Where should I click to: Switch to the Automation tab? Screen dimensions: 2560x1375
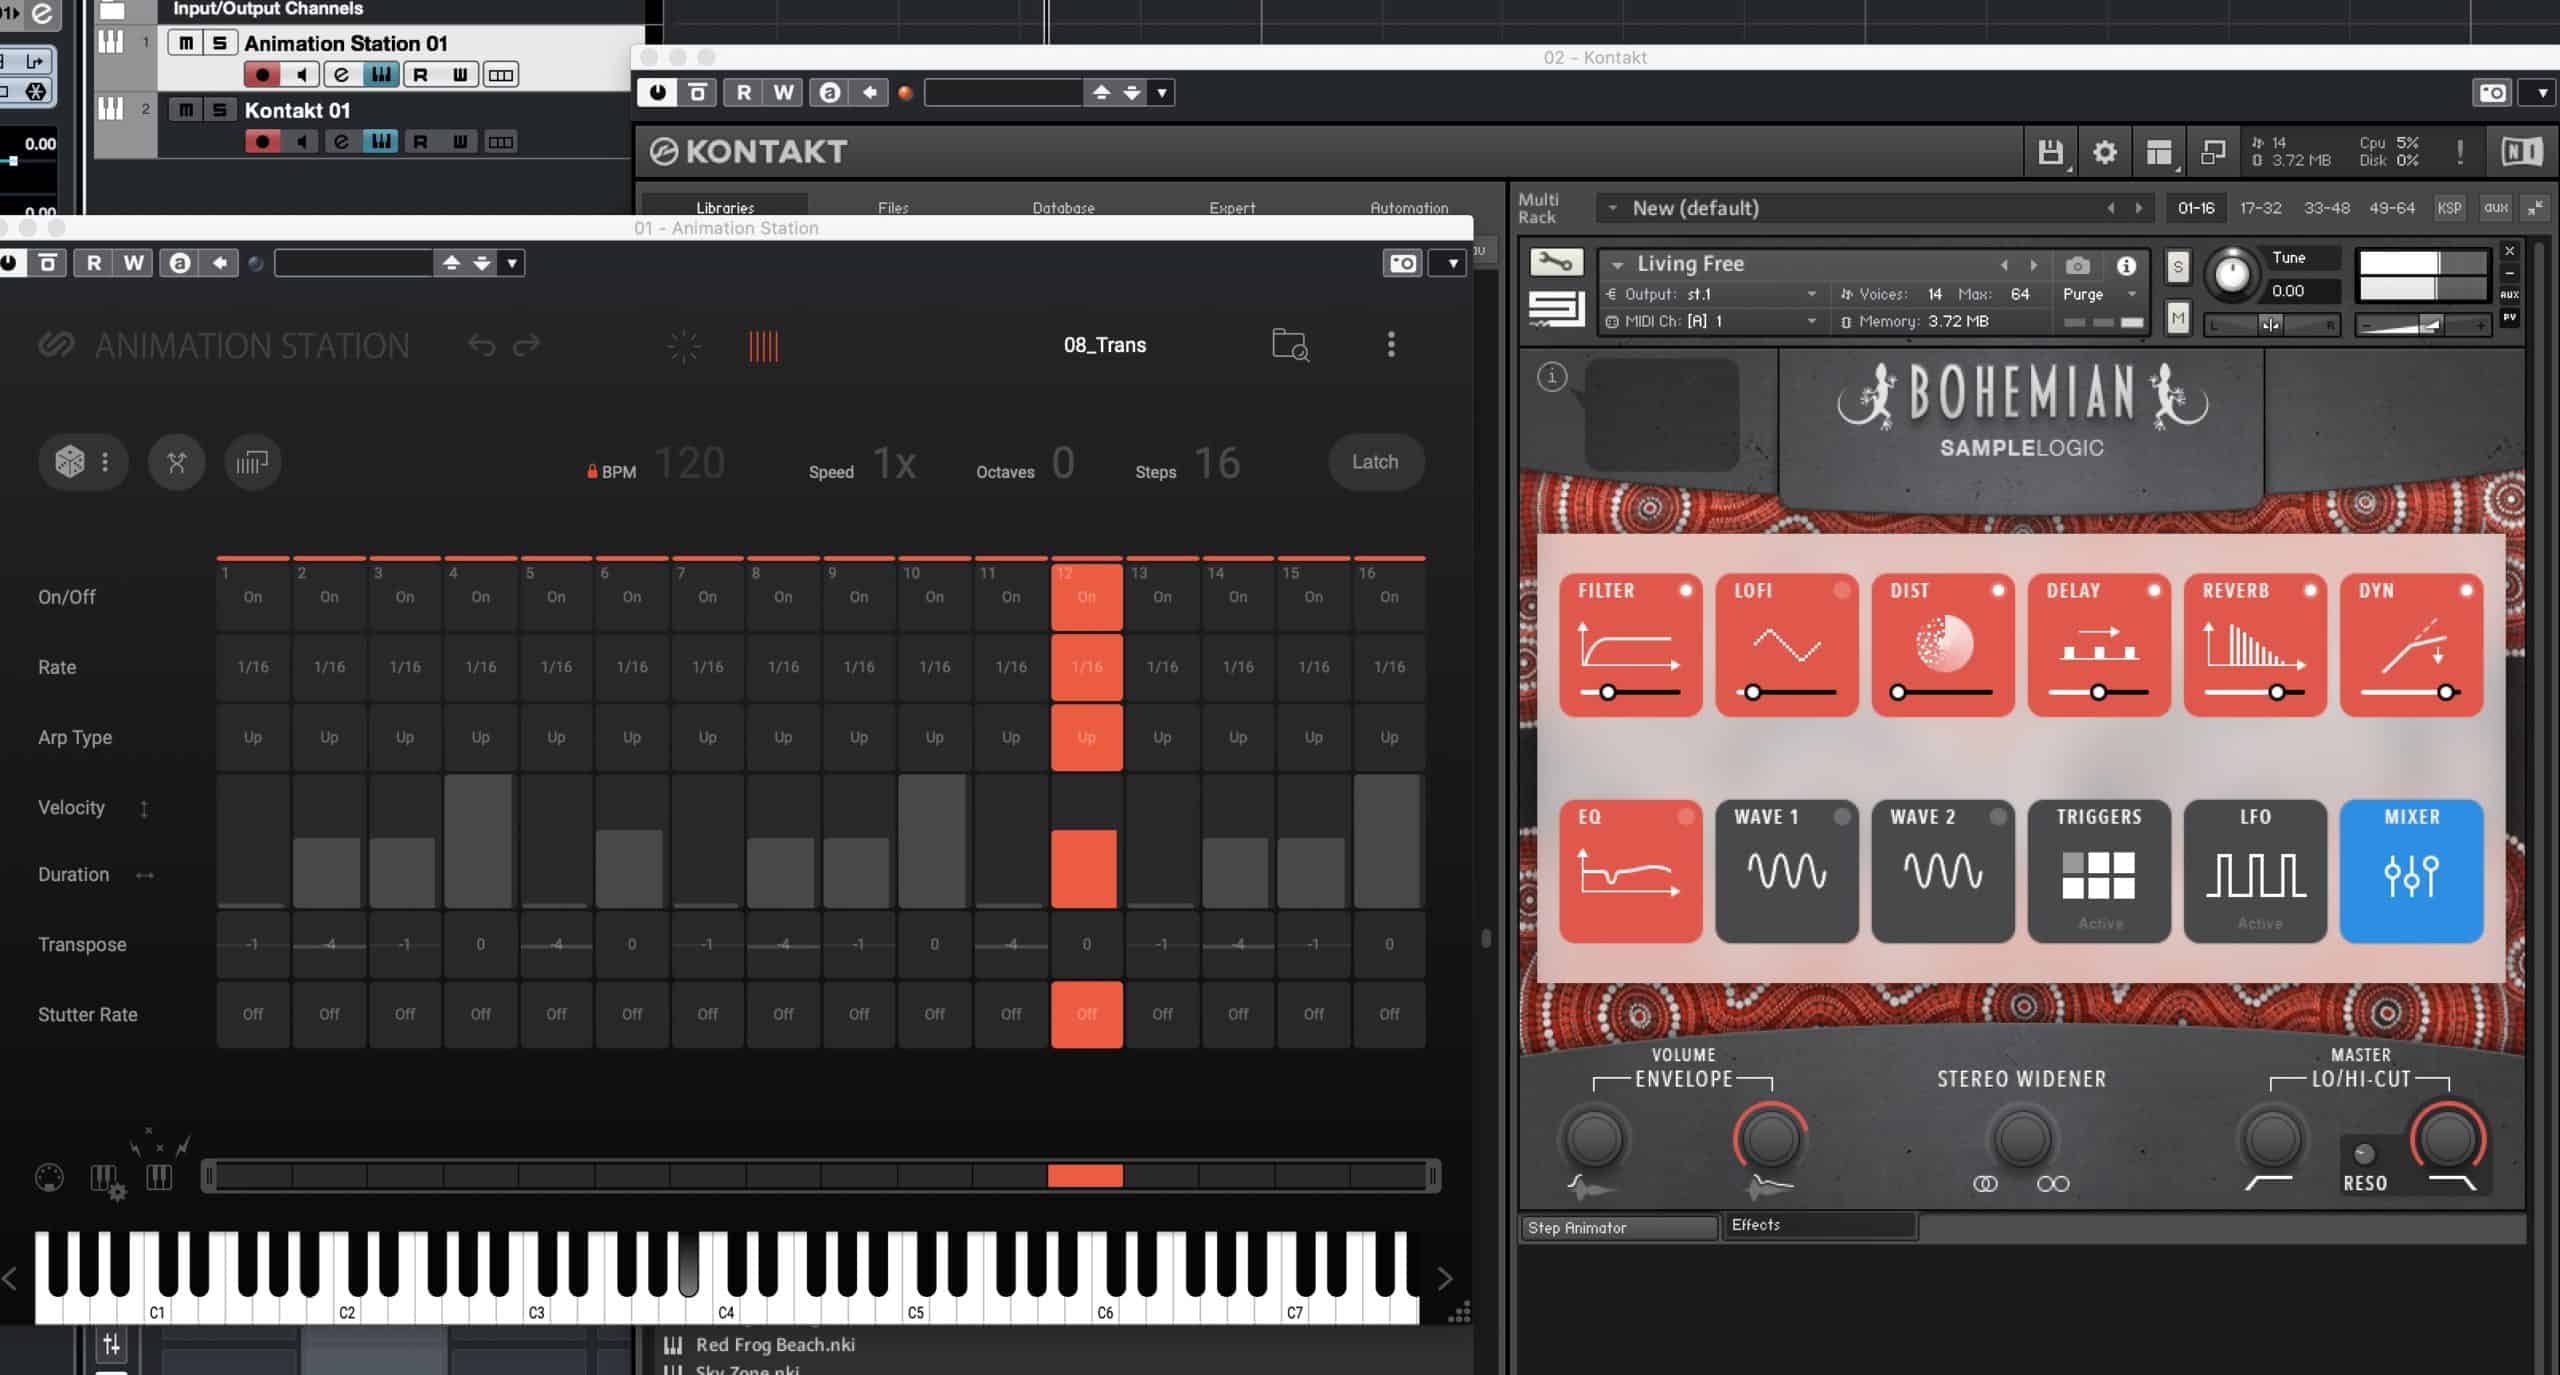(x=1408, y=208)
